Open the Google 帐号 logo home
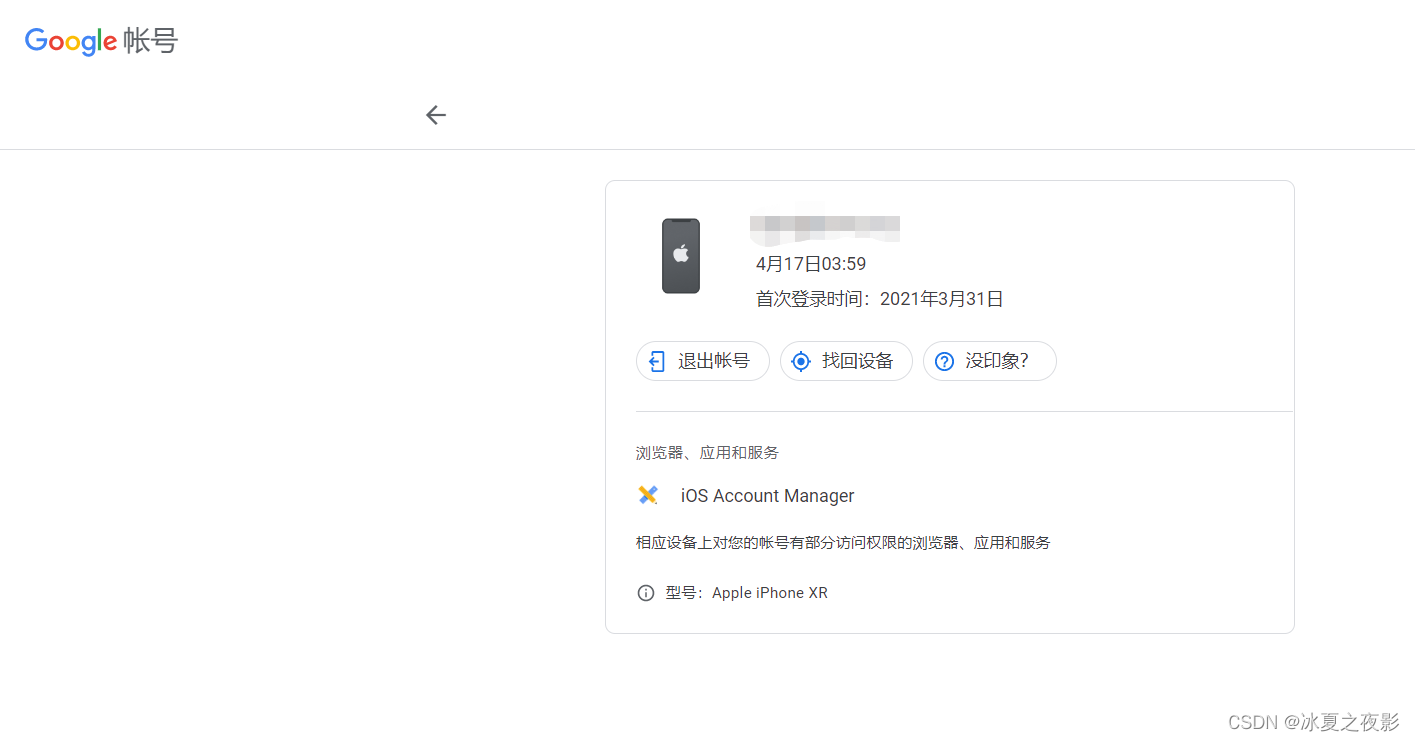Image resolution: width=1415 pixels, height=741 pixels. tap(101, 41)
